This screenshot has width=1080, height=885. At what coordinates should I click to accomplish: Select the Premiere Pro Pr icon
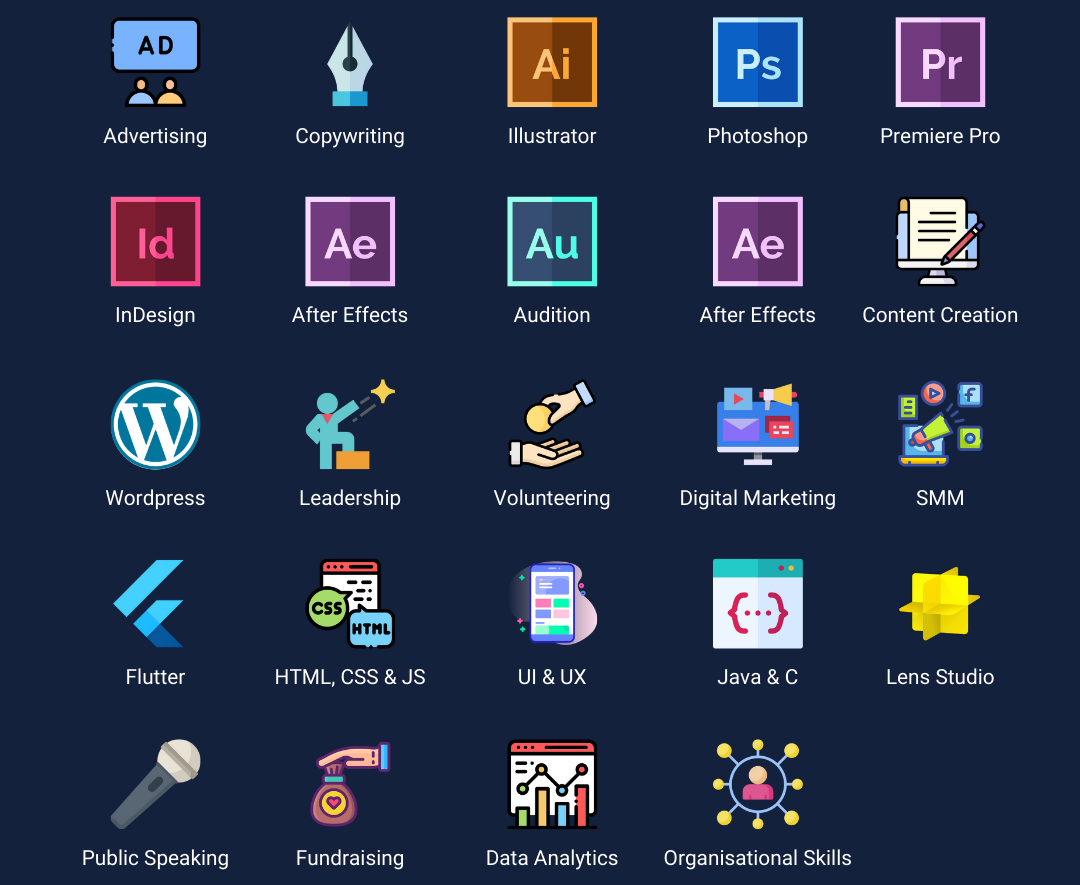[940, 62]
